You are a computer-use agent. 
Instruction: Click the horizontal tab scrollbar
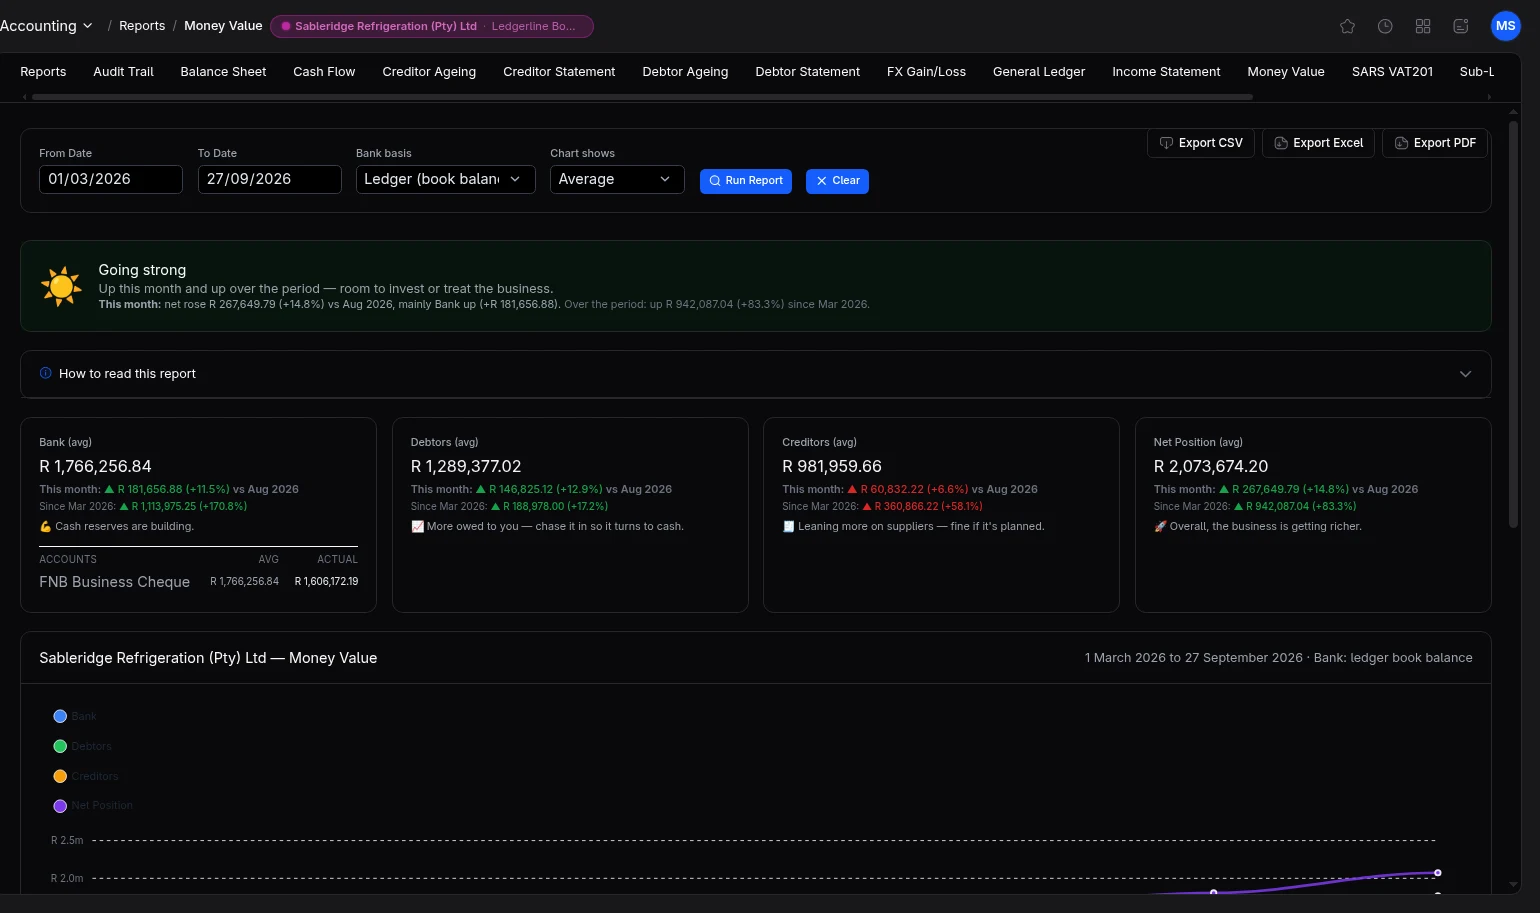point(642,97)
